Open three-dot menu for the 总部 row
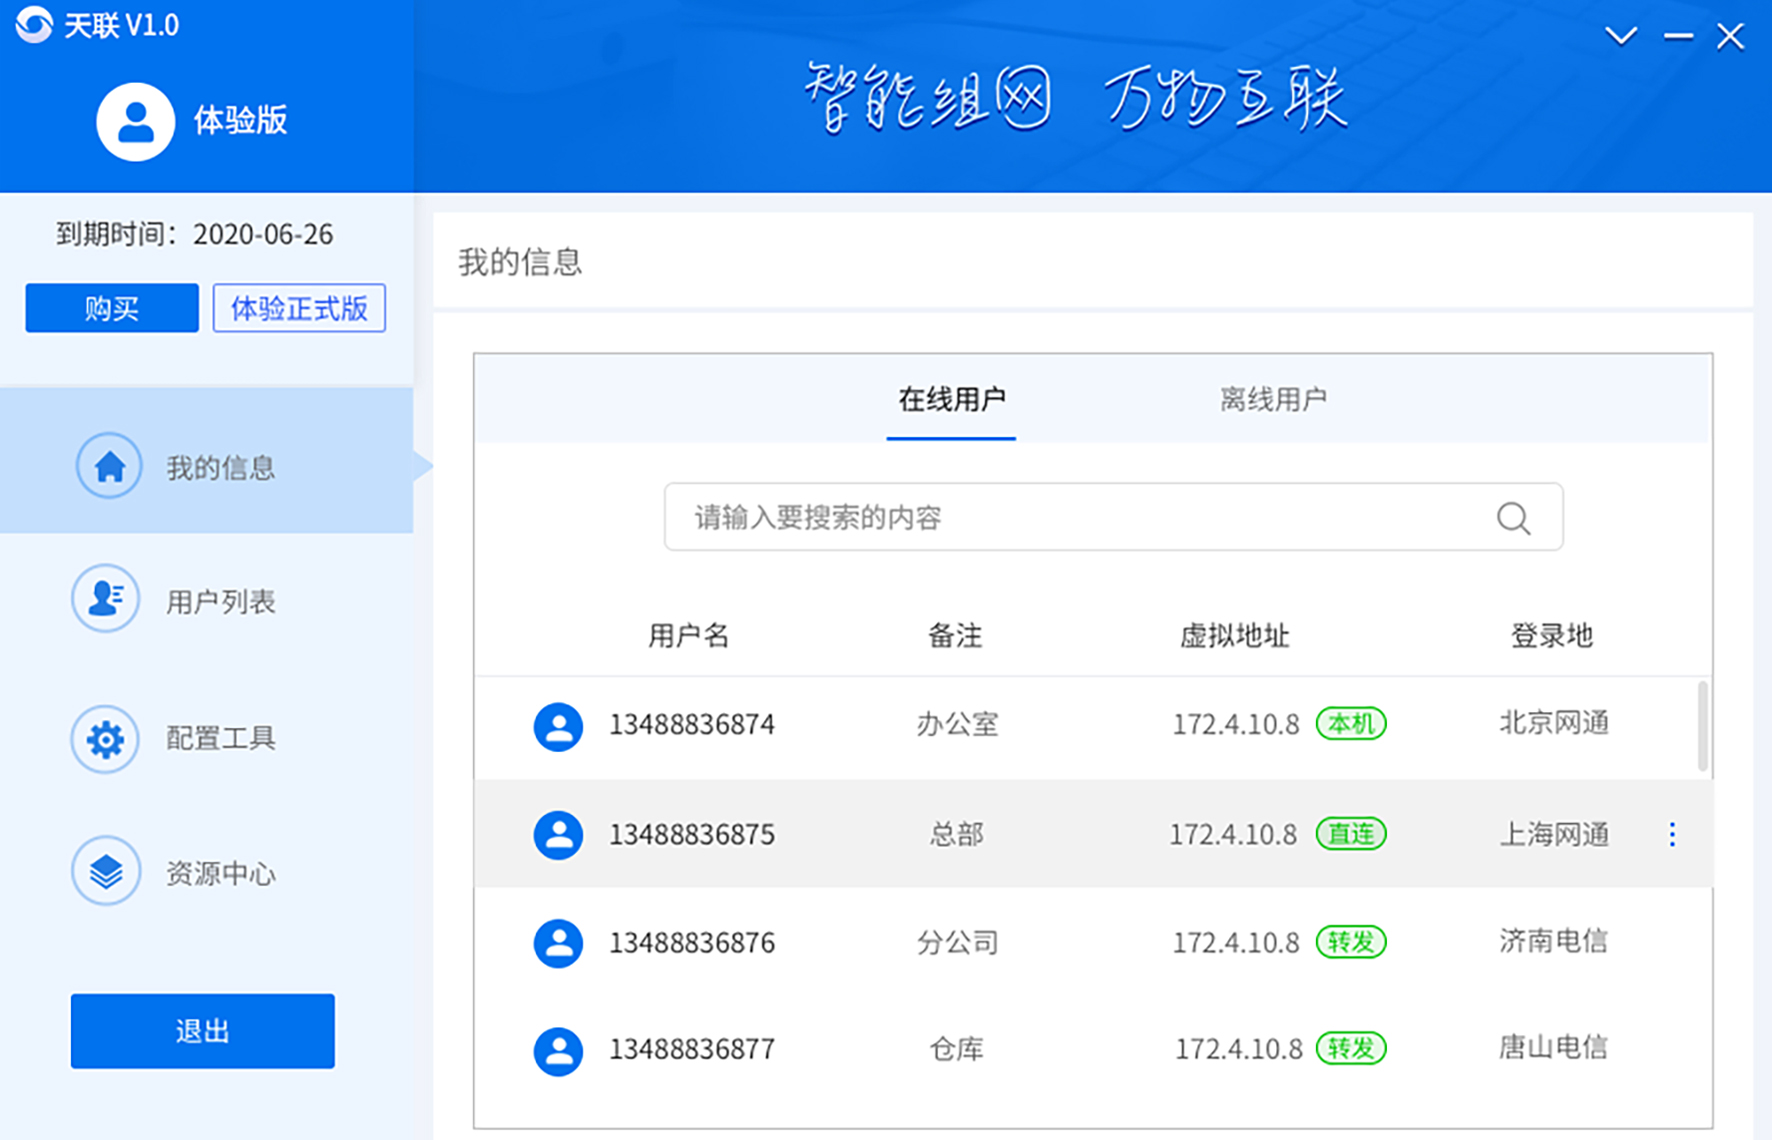 (1672, 834)
